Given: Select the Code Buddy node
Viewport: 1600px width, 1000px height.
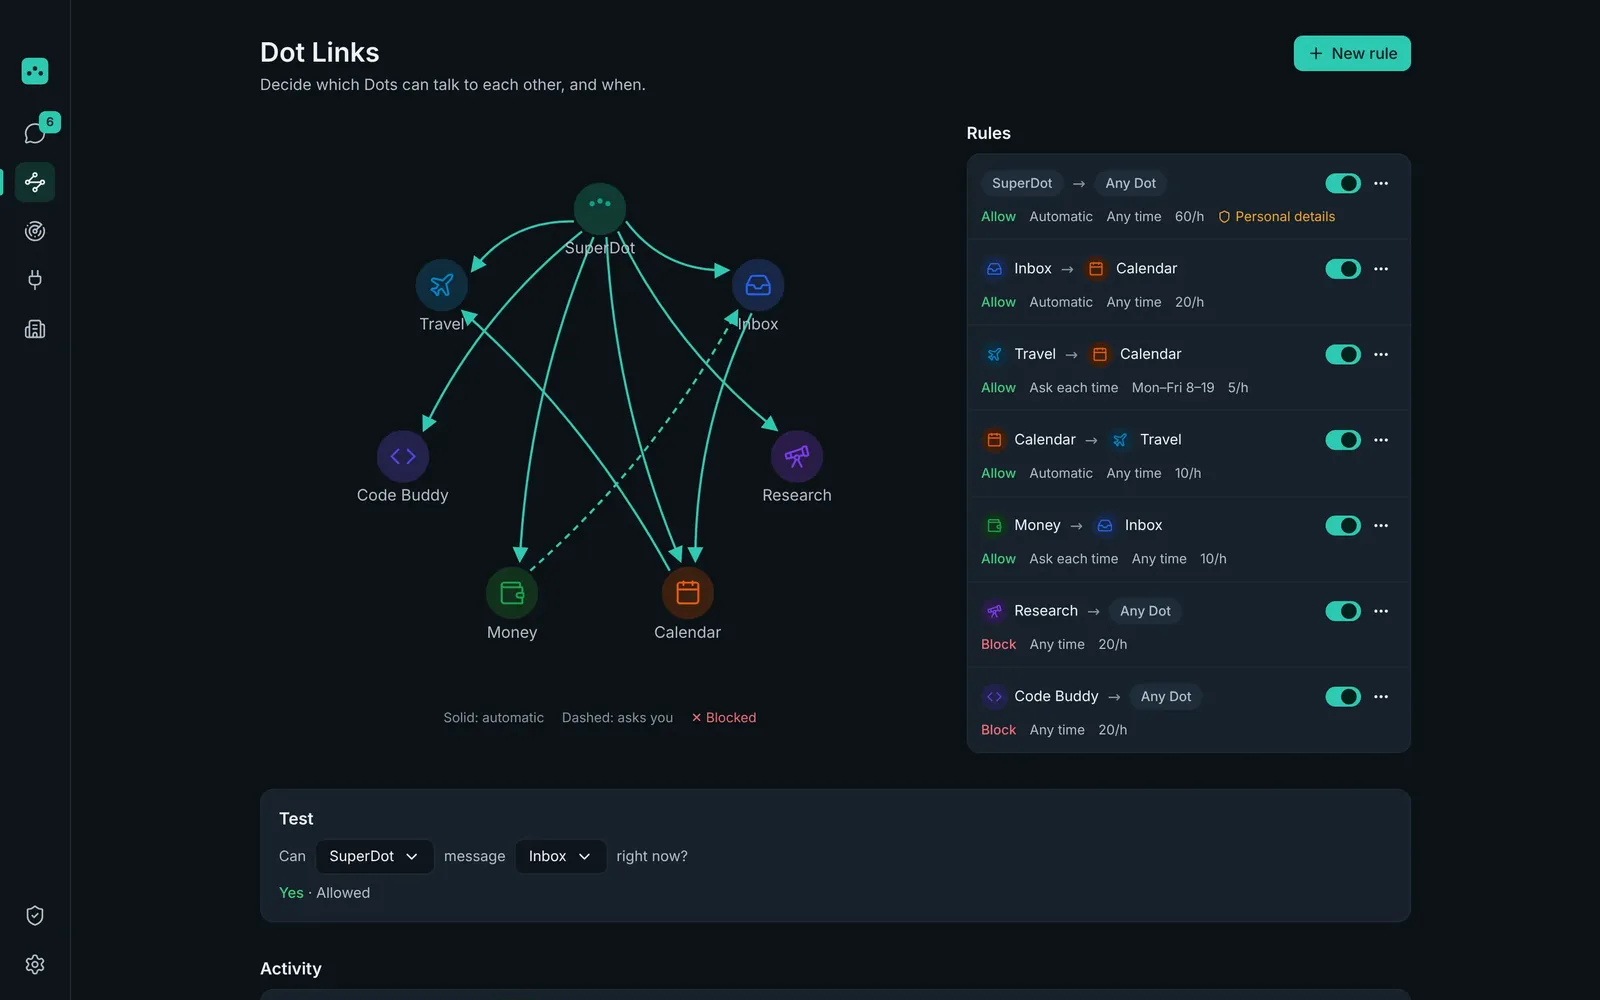Looking at the screenshot, I should 403,456.
